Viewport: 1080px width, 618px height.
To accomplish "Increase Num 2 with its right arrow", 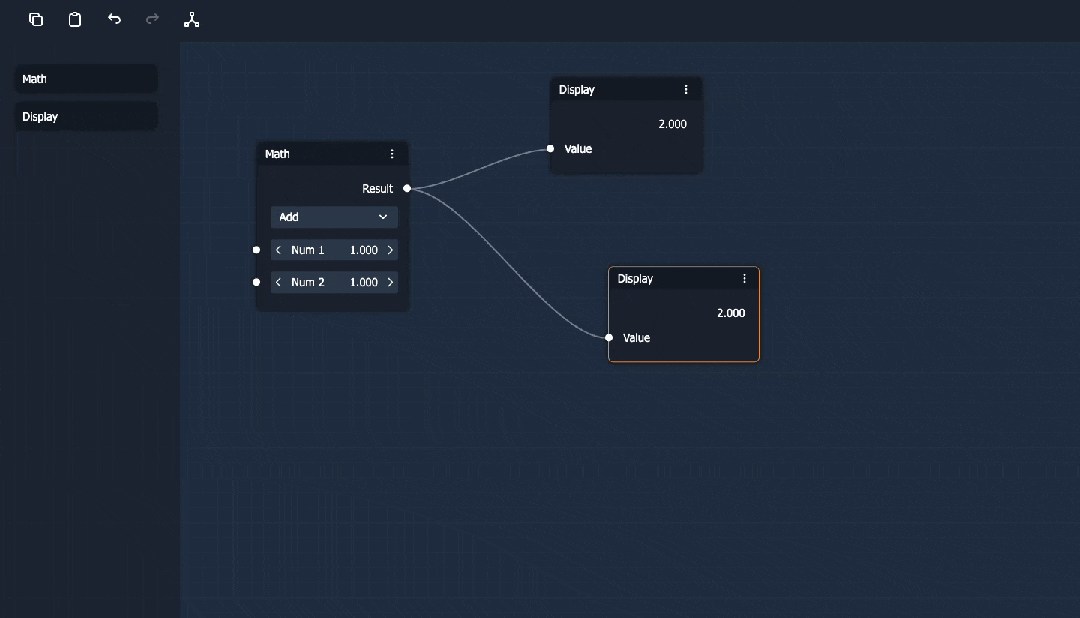I will click(390, 282).
